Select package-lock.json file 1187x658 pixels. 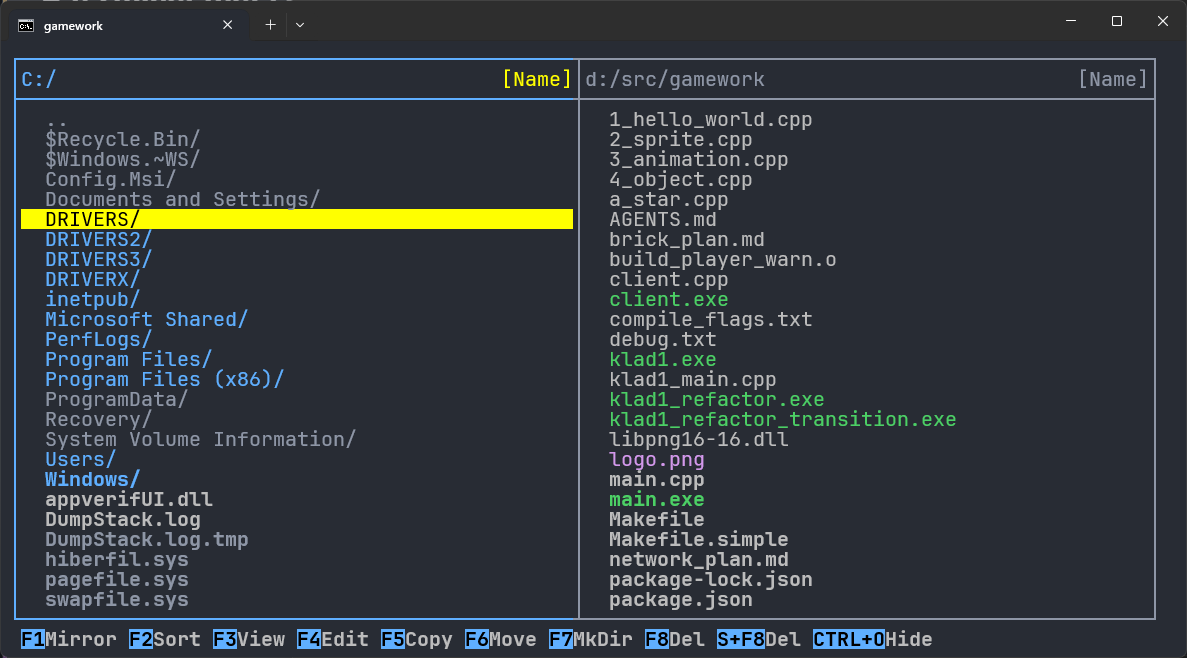point(711,579)
